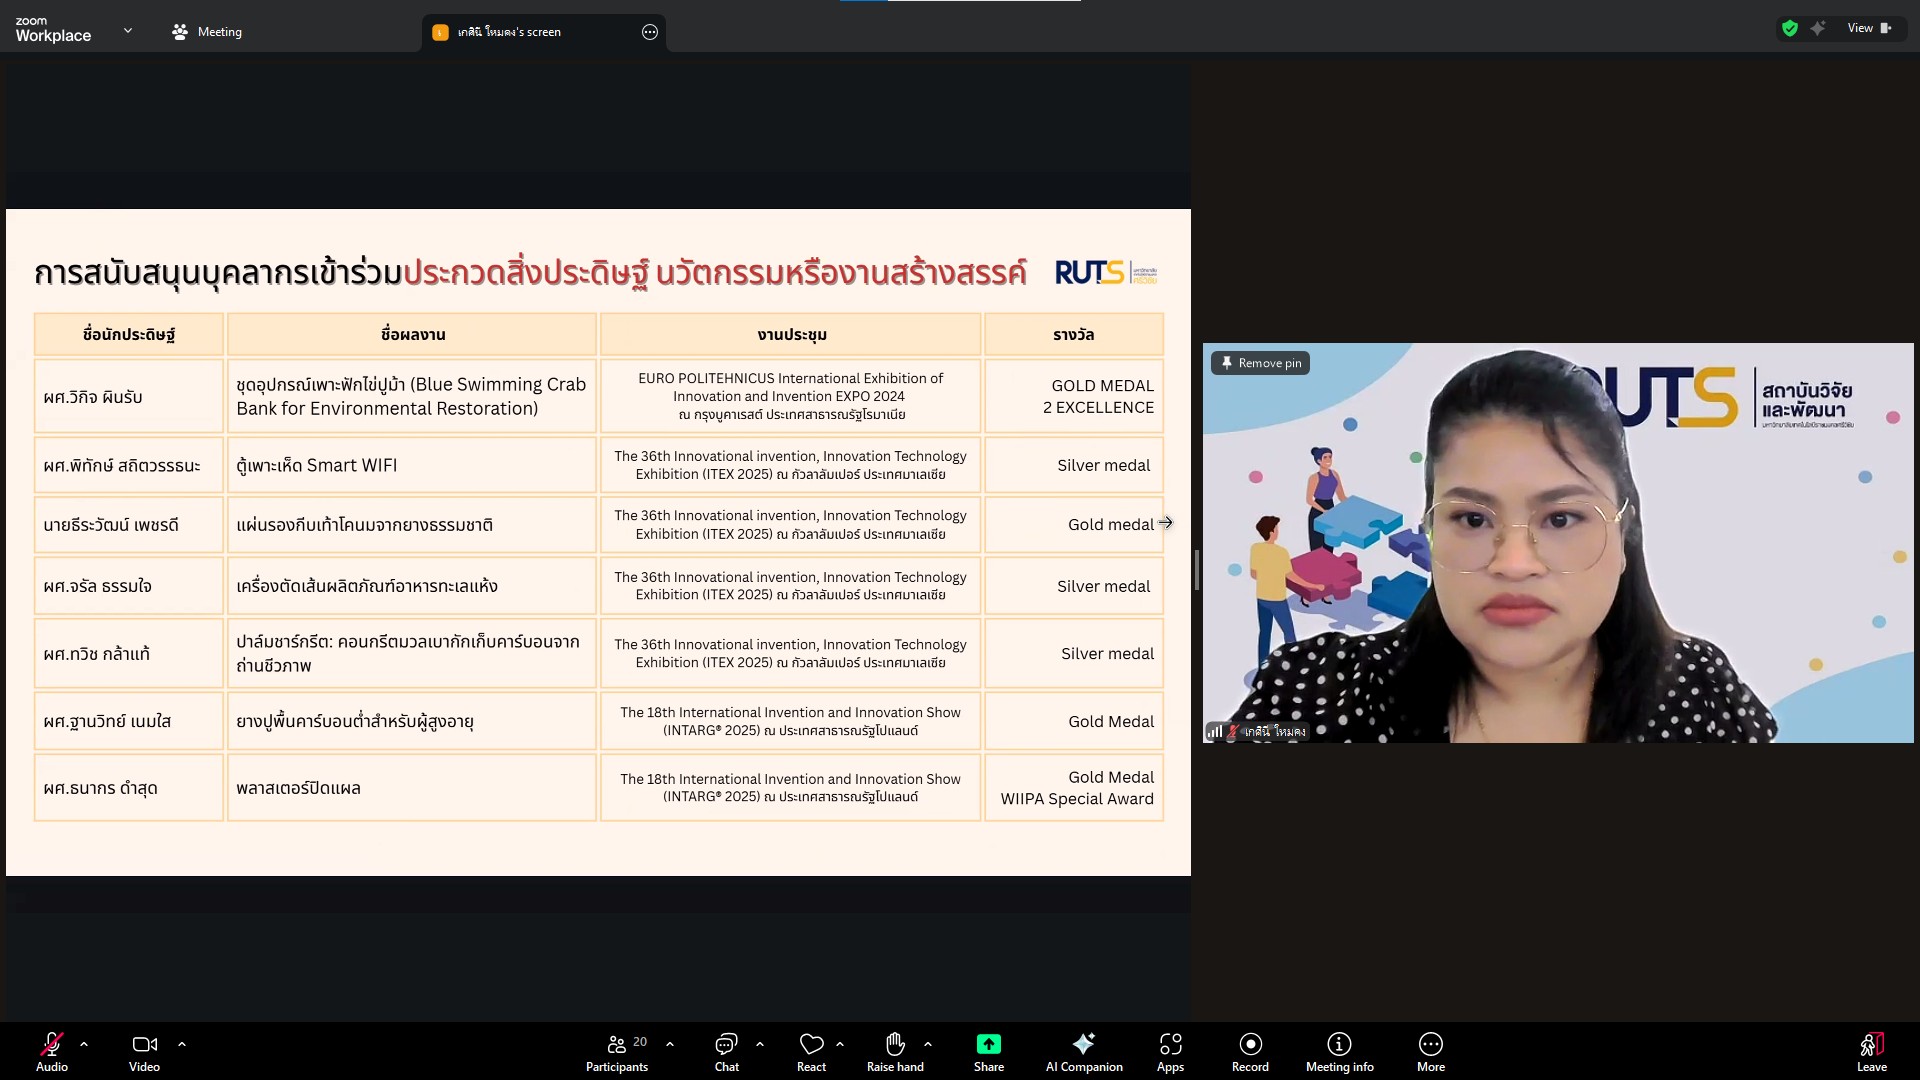This screenshot has width=1920, height=1080.
Task: Expand audio options arrow
Action: point(84,1044)
